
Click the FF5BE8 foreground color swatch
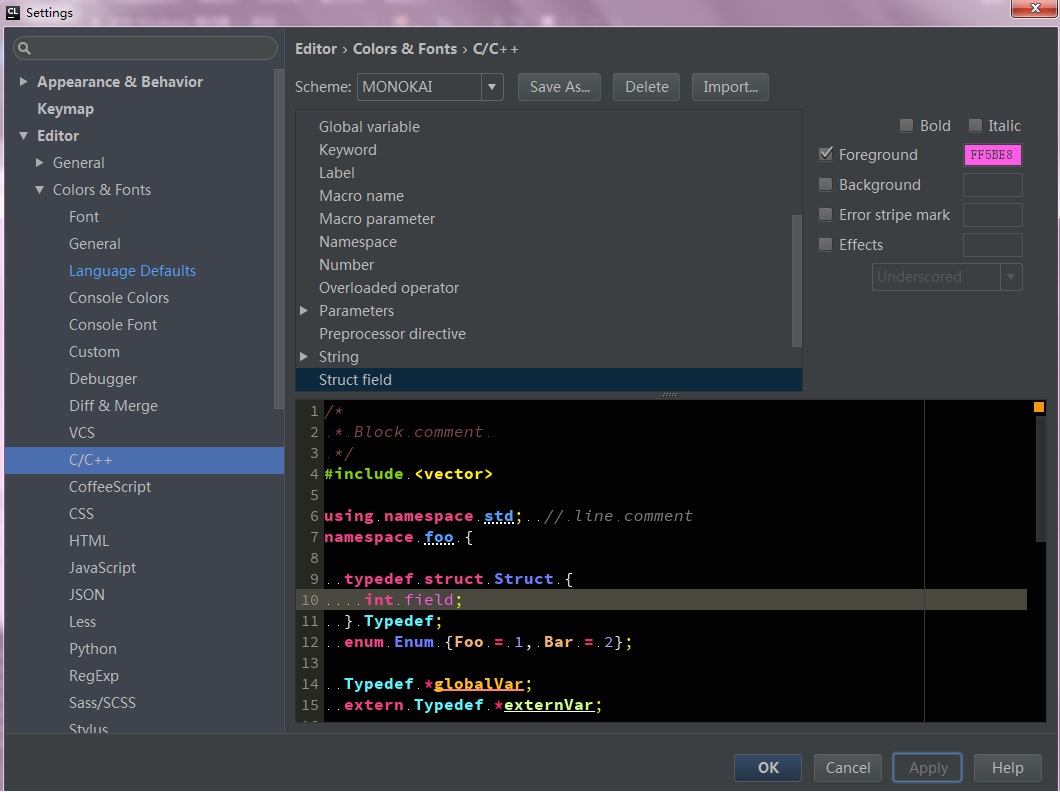(x=992, y=154)
